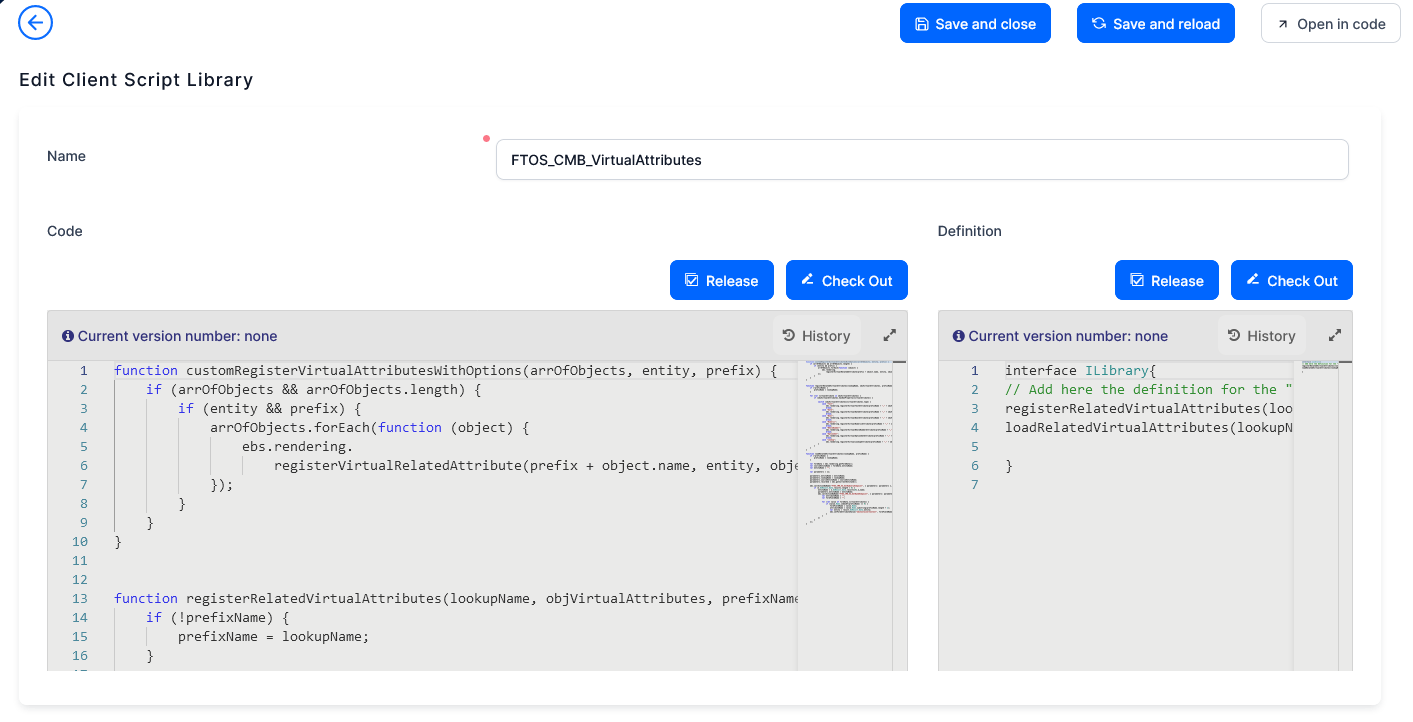Click Save and reload
This screenshot has width=1413, height=722.
coord(1155,23)
